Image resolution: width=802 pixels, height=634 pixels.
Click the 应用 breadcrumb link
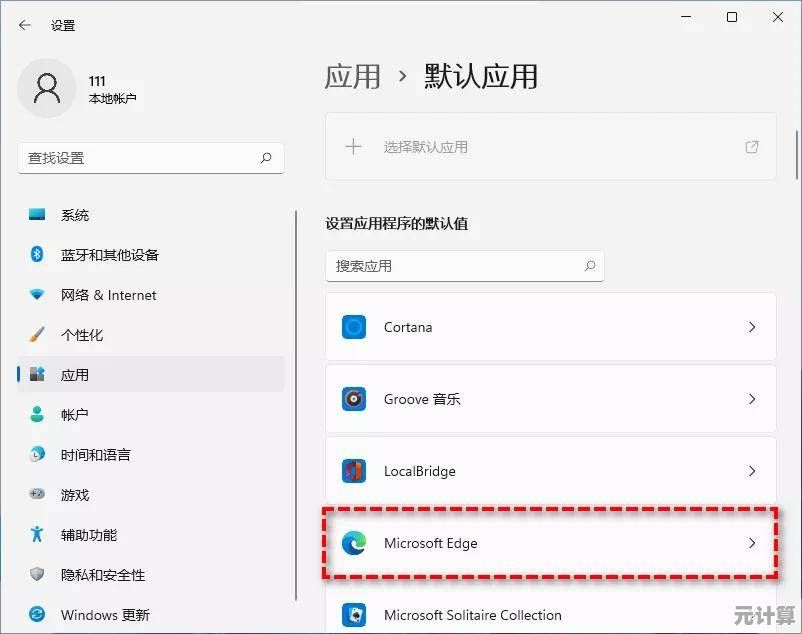point(352,76)
